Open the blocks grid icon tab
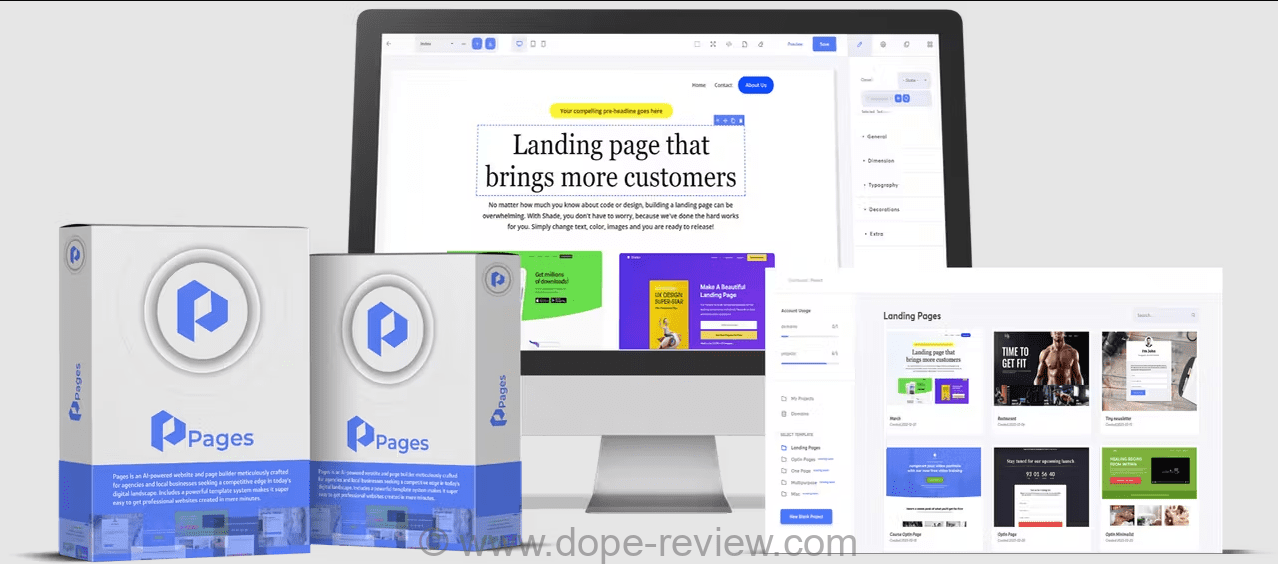Viewport: 1278px width, 564px height. point(930,44)
